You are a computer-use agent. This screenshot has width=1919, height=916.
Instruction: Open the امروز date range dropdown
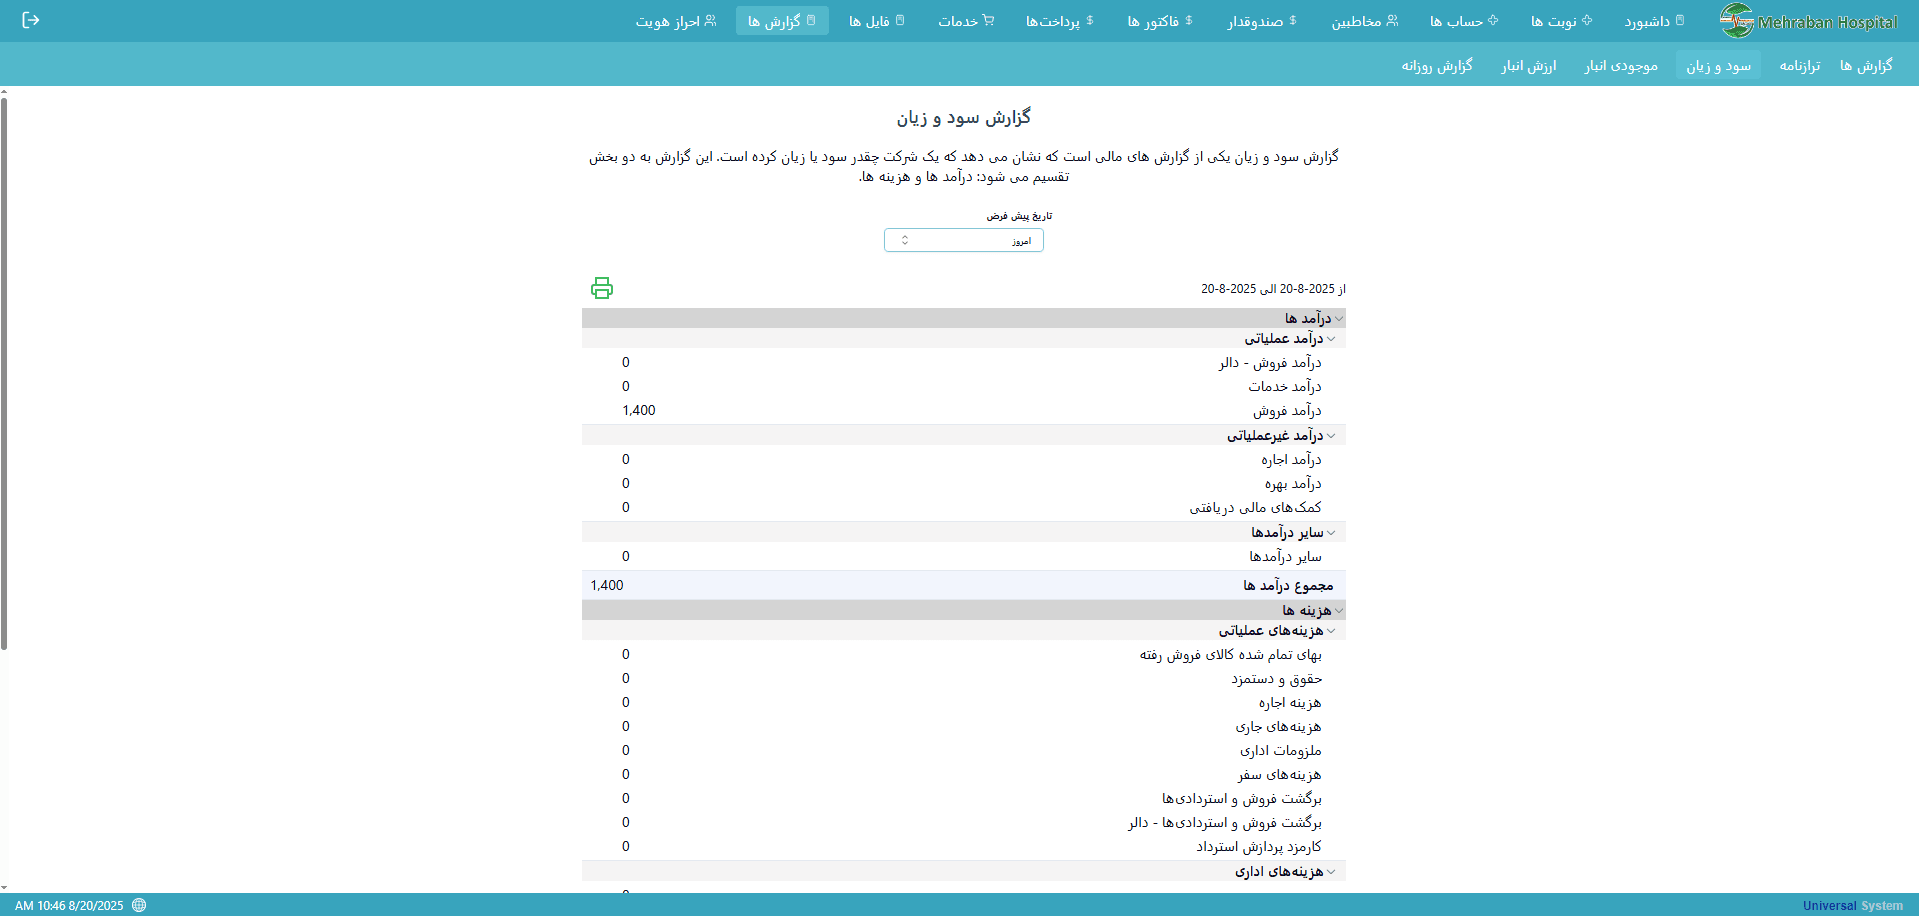963,240
